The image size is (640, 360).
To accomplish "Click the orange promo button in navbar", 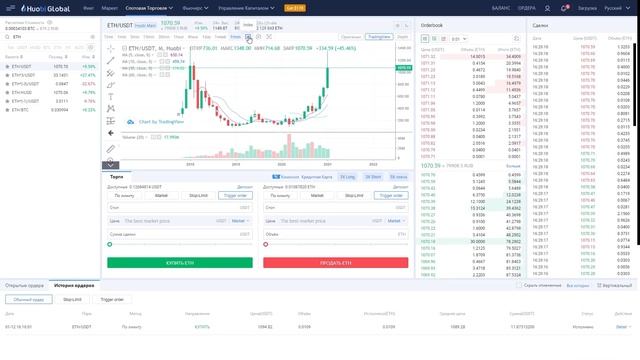I will click(x=295, y=8).
